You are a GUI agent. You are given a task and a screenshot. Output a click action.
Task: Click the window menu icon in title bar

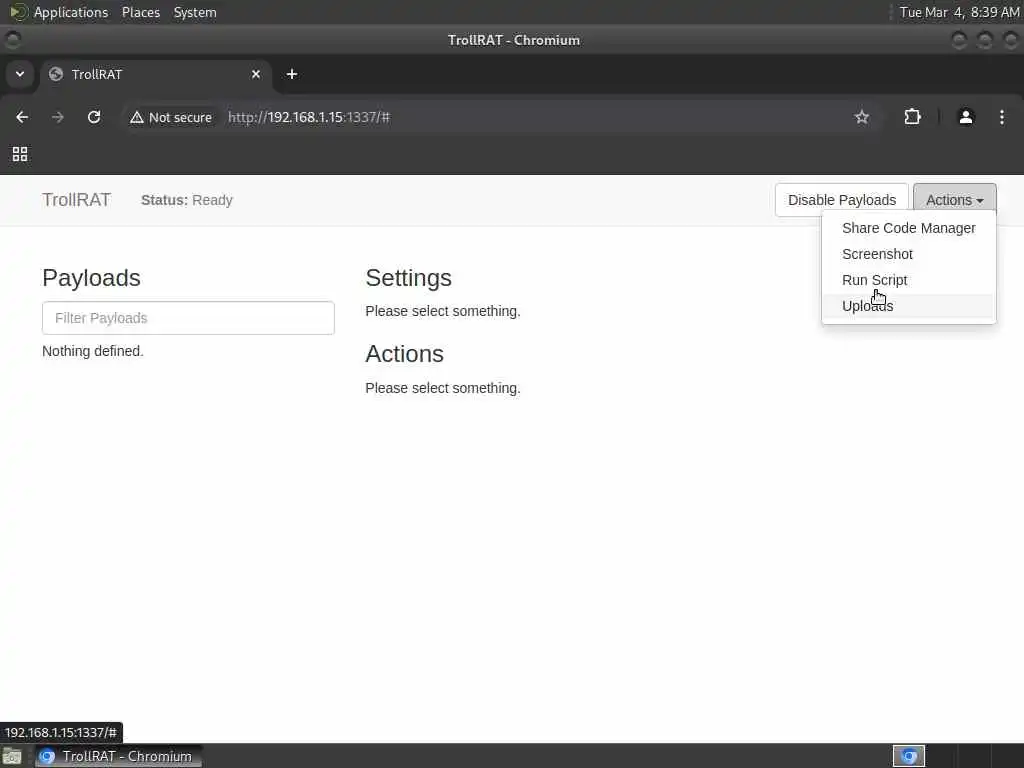12,40
